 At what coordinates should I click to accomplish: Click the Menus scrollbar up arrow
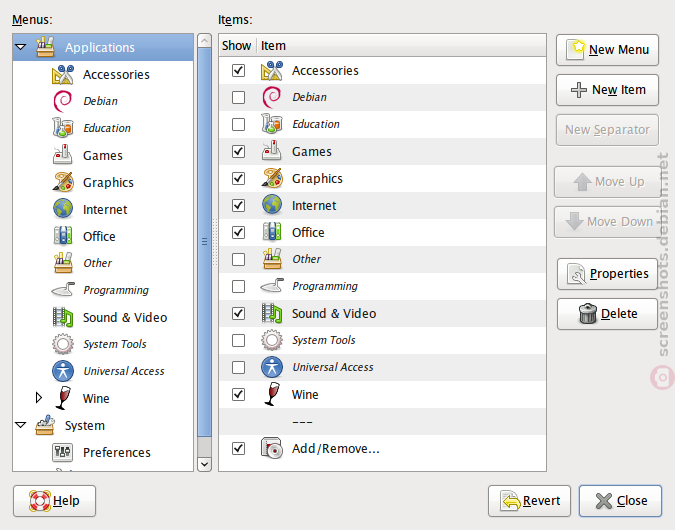pos(204,41)
